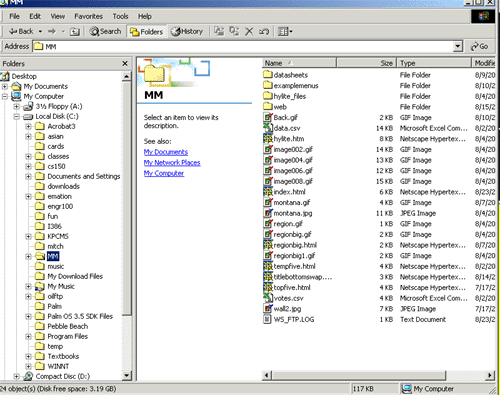Image resolution: width=500 pixels, height=395 pixels.
Task: Click the Undo toolbar icon
Action: point(264,32)
